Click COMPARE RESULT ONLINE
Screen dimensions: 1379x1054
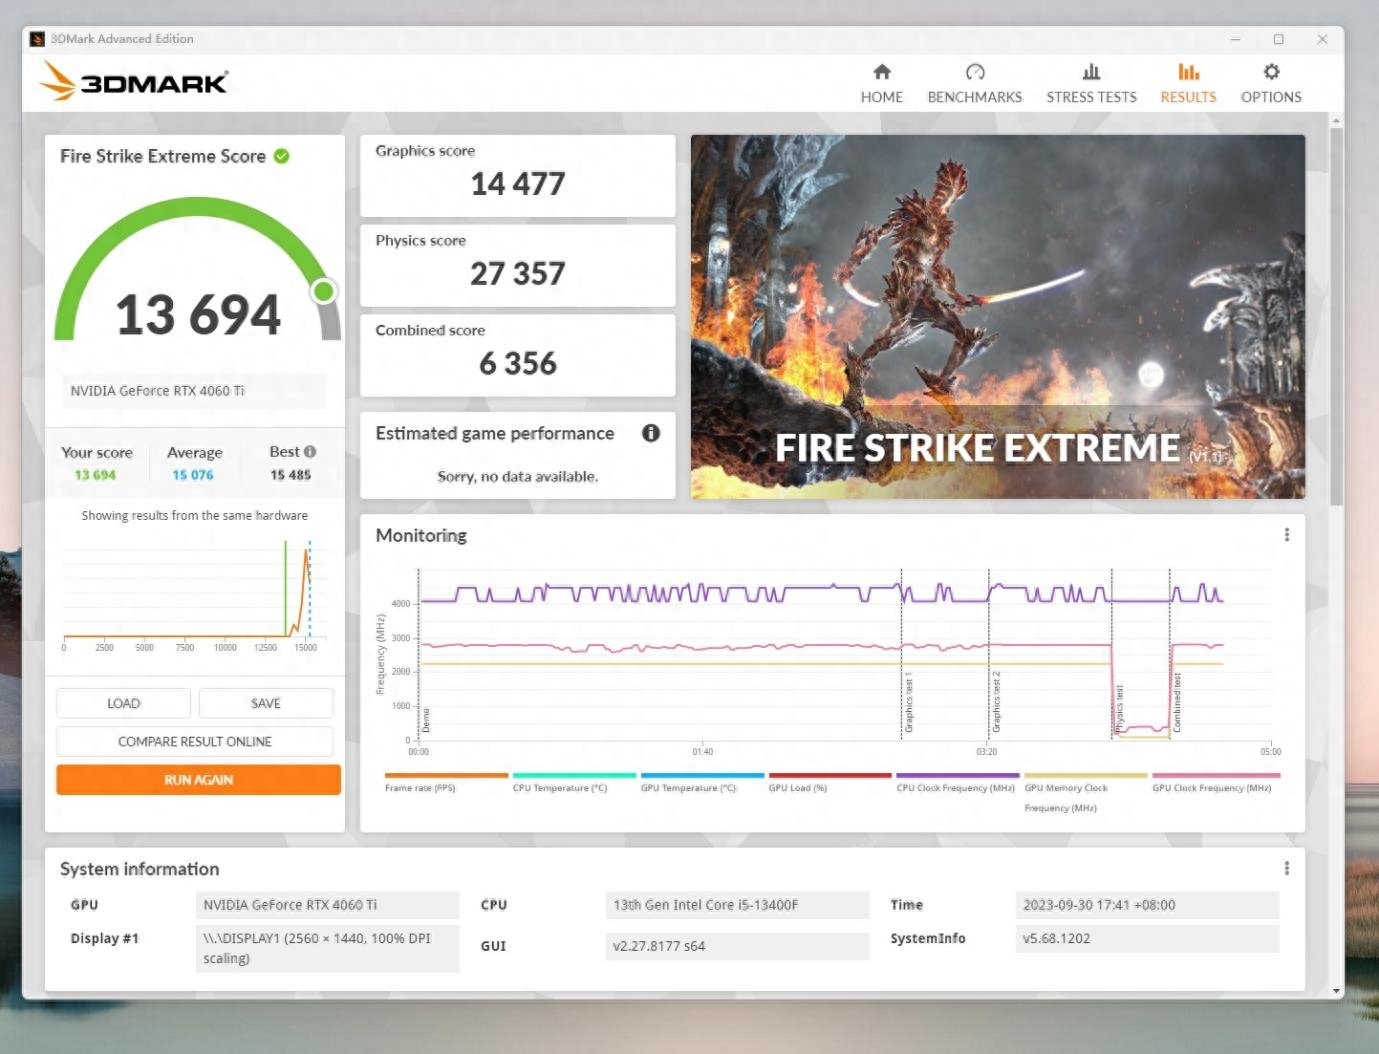coord(195,741)
